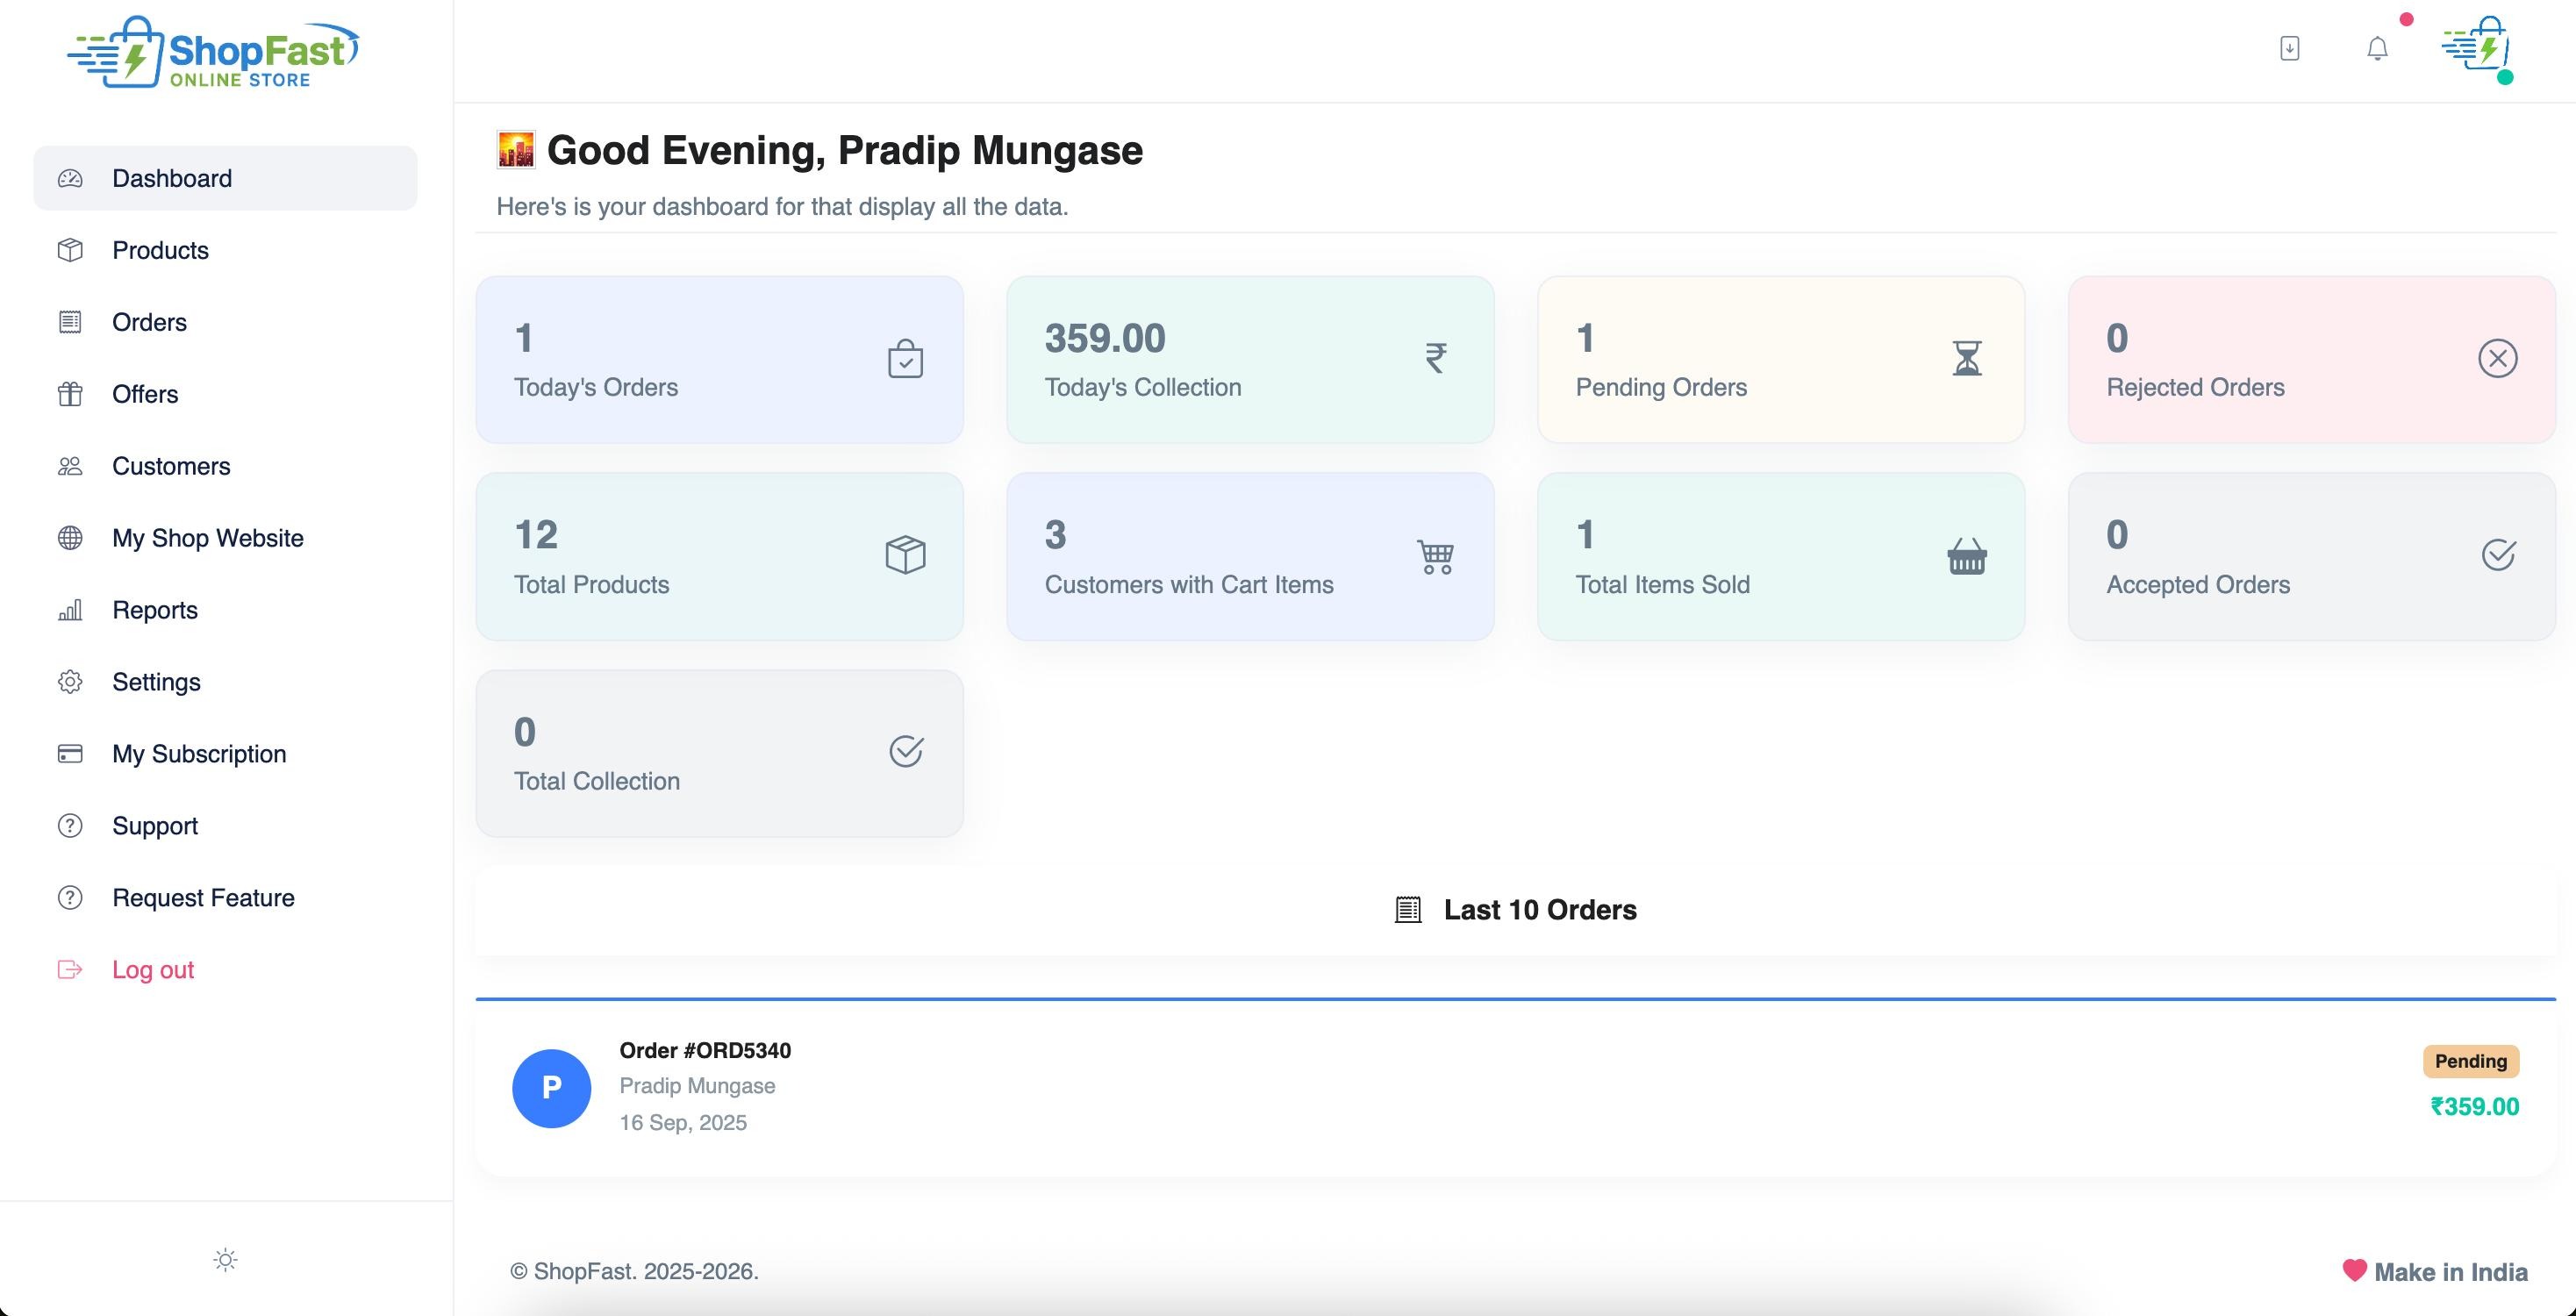The width and height of the screenshot is (2576, 1316).
Task: Open Offers from the sidebar
Action: point(145,394)
